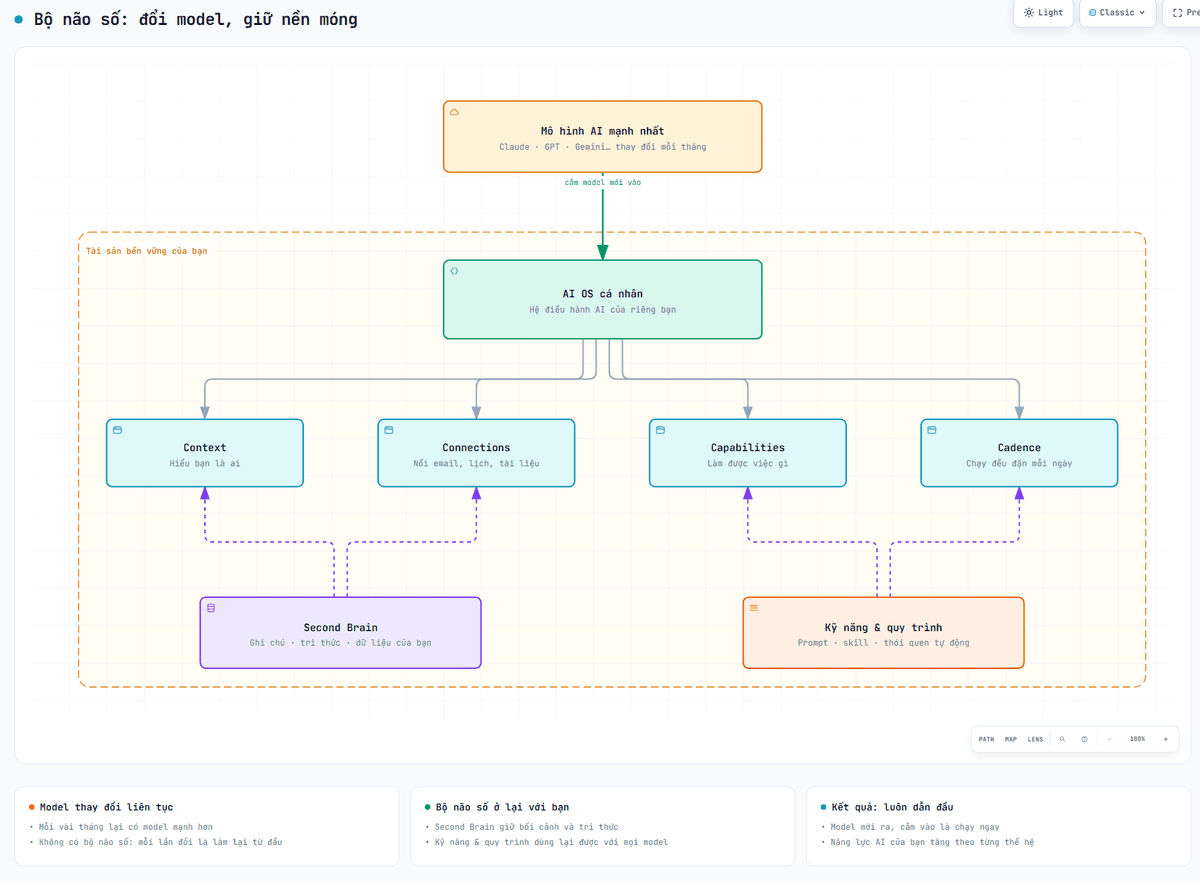Select the Cadence node title
1200x883 pixels.
(x=1019, y=448)
